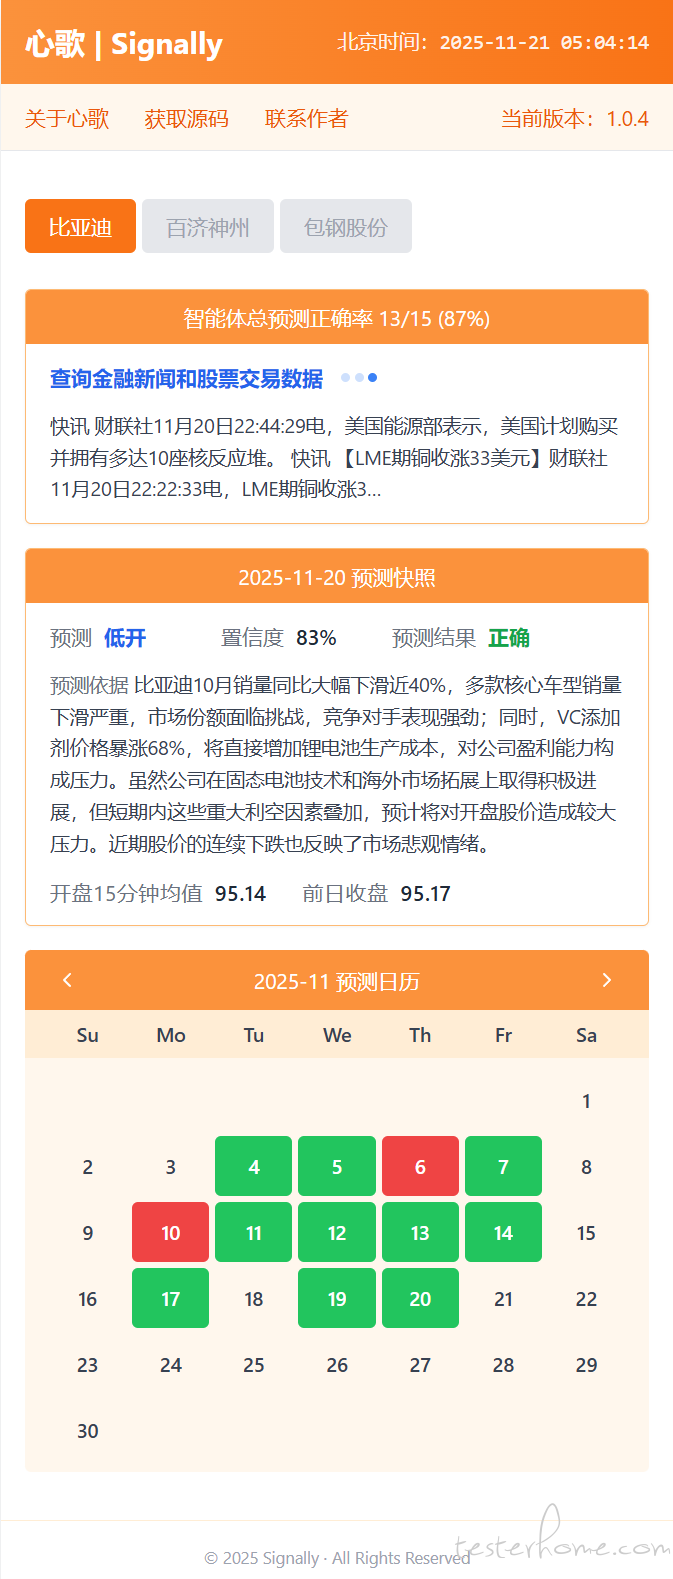Choose November 14 in the calendar
This screenshot has width=673, height=1579.
(503, 1233)
